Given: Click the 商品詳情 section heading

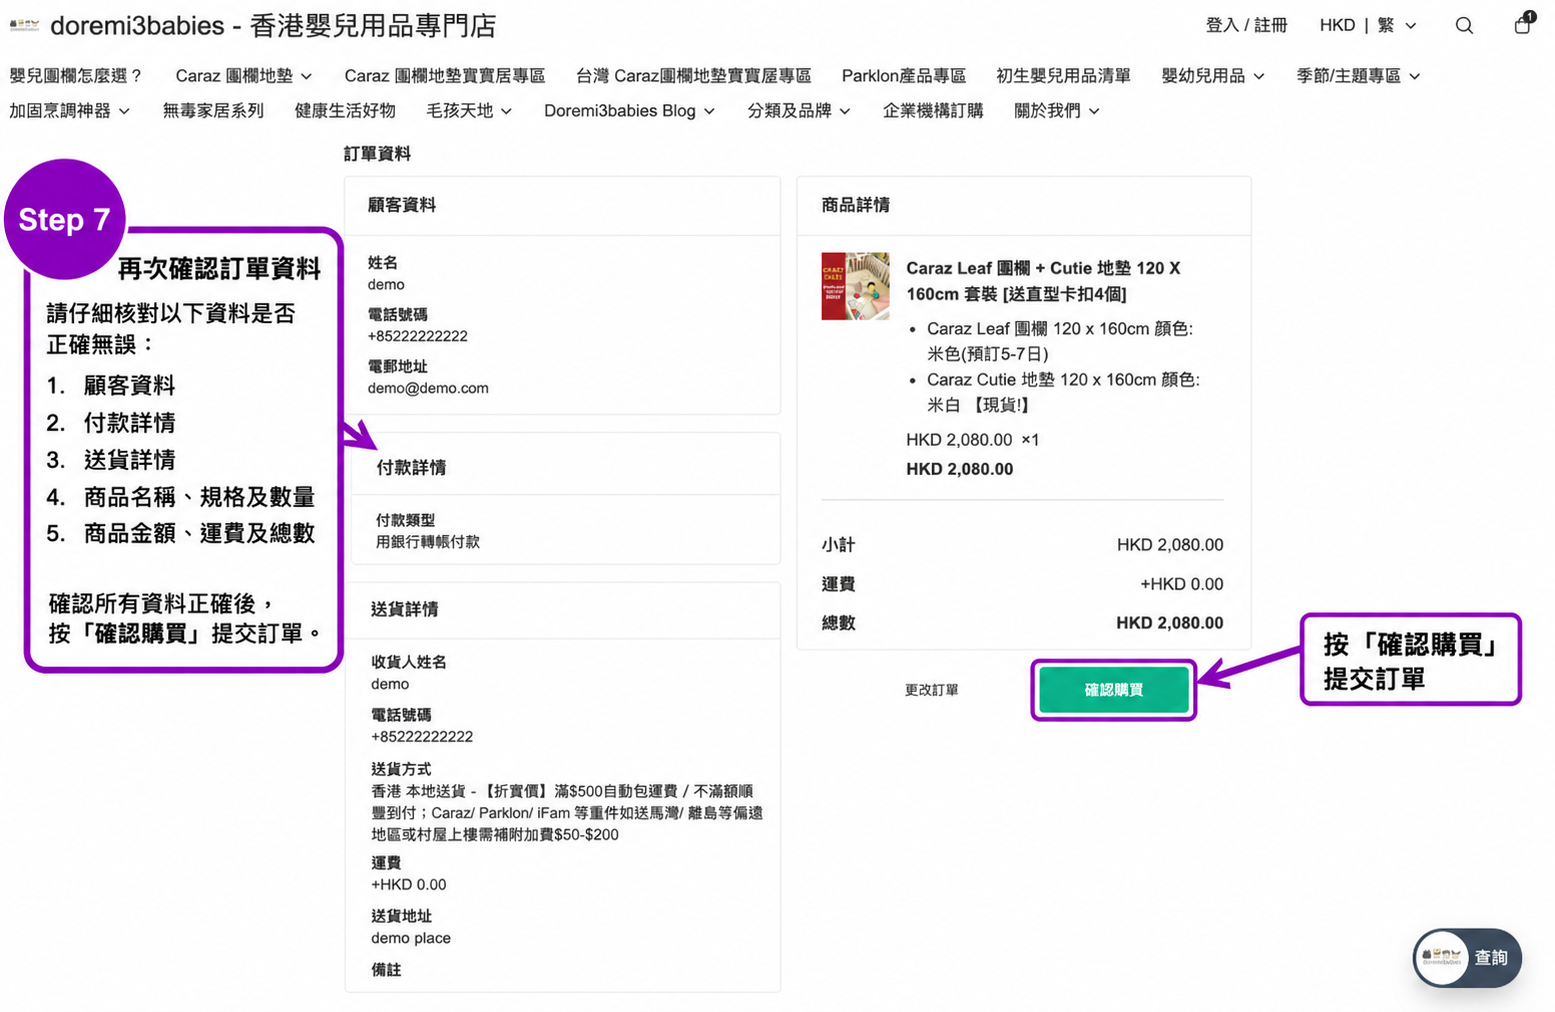Looking at the screenshot, I should [855, 205].
